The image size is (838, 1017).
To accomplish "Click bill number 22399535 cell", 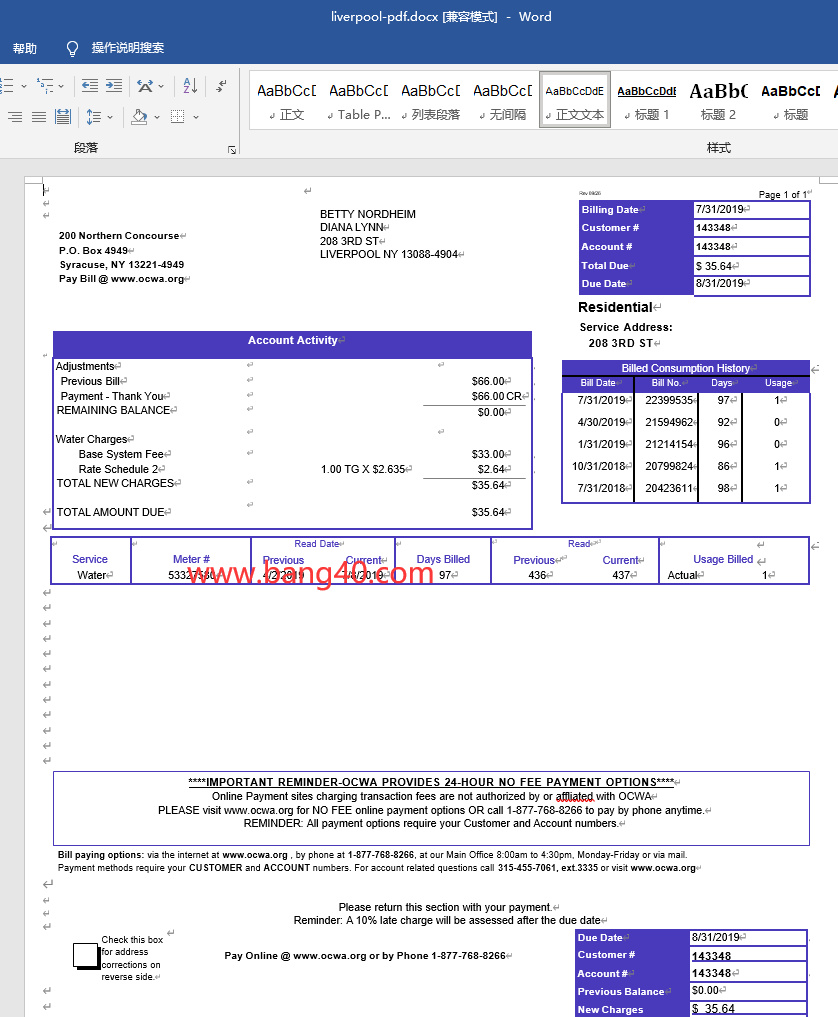I will tap(669, 400).
